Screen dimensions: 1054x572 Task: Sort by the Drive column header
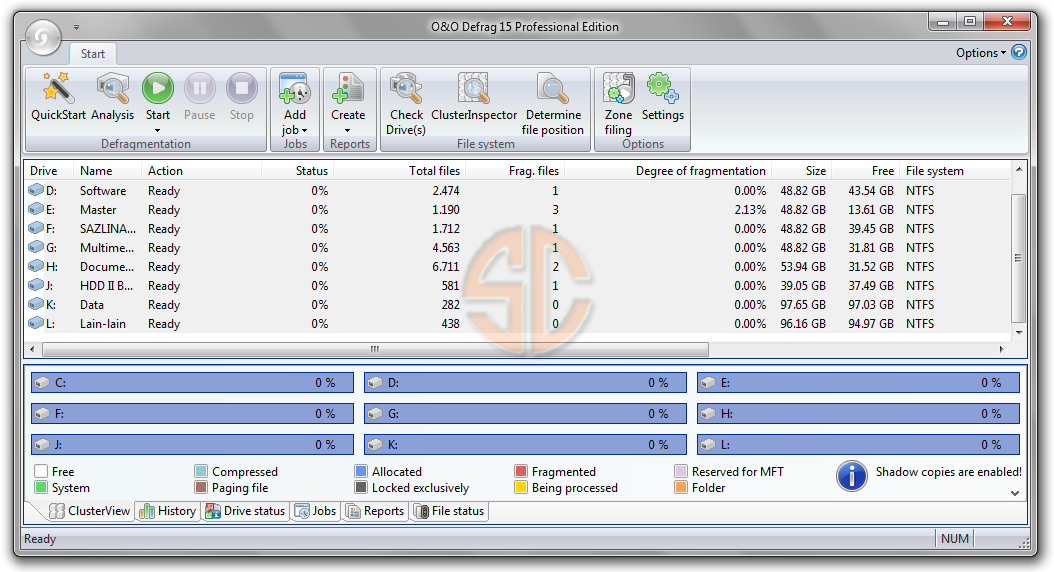tap(49, 171)
